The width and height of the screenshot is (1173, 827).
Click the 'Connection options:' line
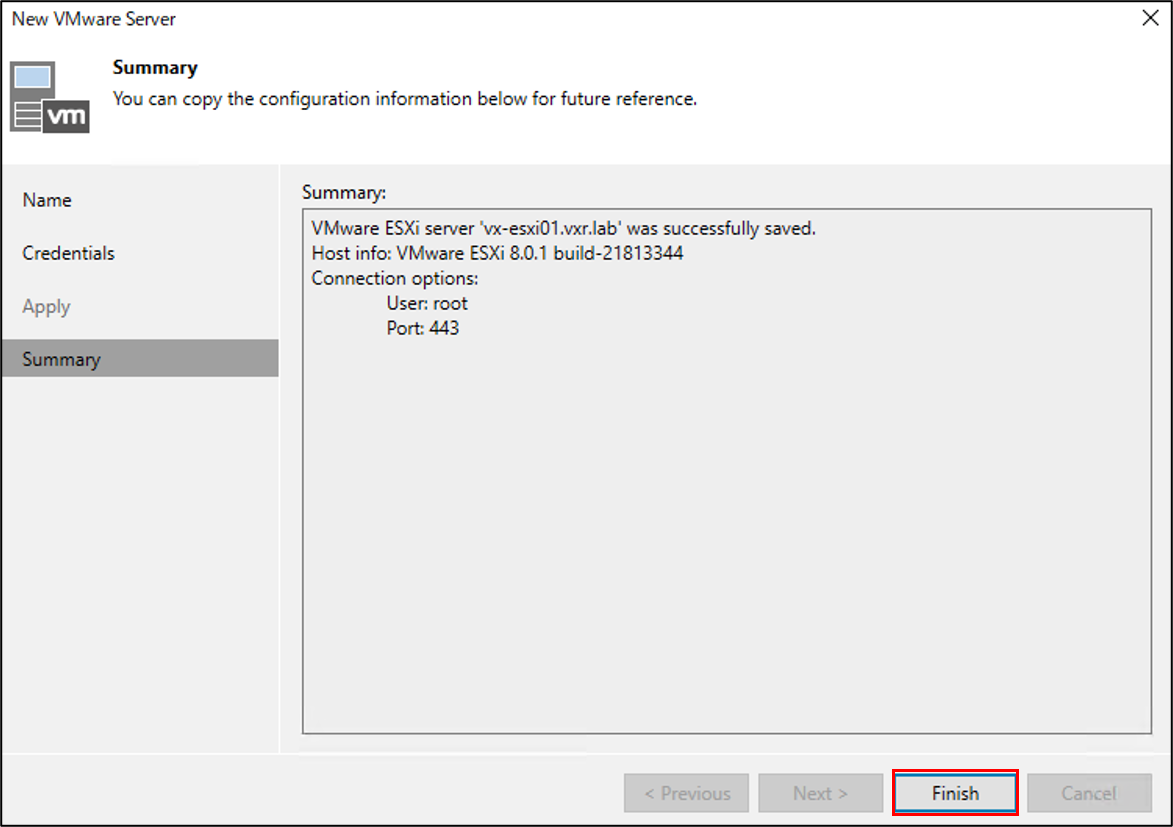click(x=395, y=278)
